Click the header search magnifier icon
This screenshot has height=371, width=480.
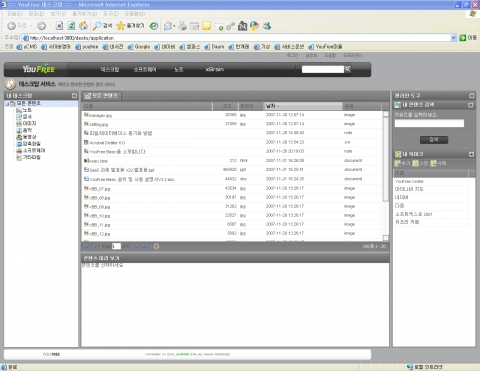coord(348,69)
